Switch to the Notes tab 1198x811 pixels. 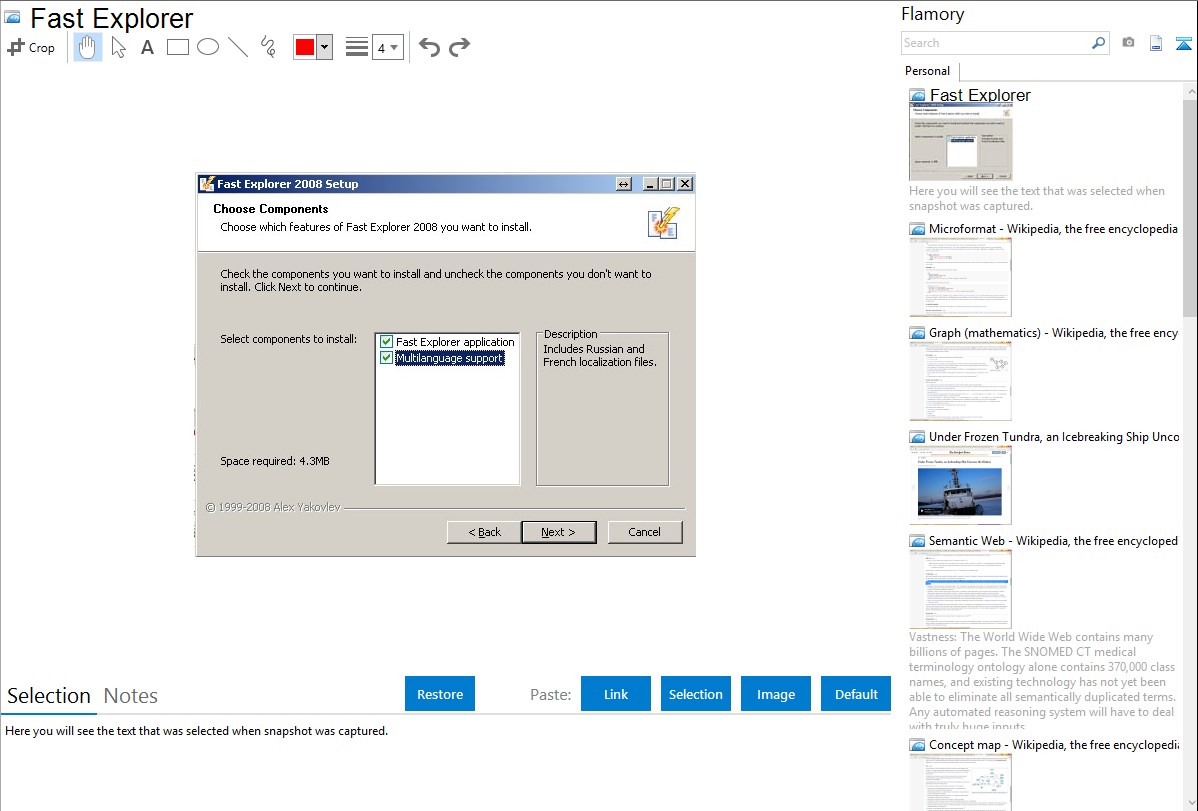131,696
